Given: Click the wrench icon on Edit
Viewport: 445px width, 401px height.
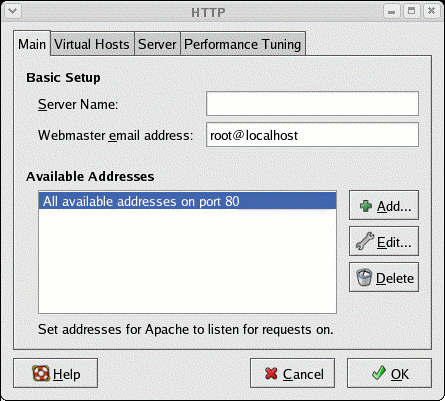Looking at the screenshot, I should 365,241.
